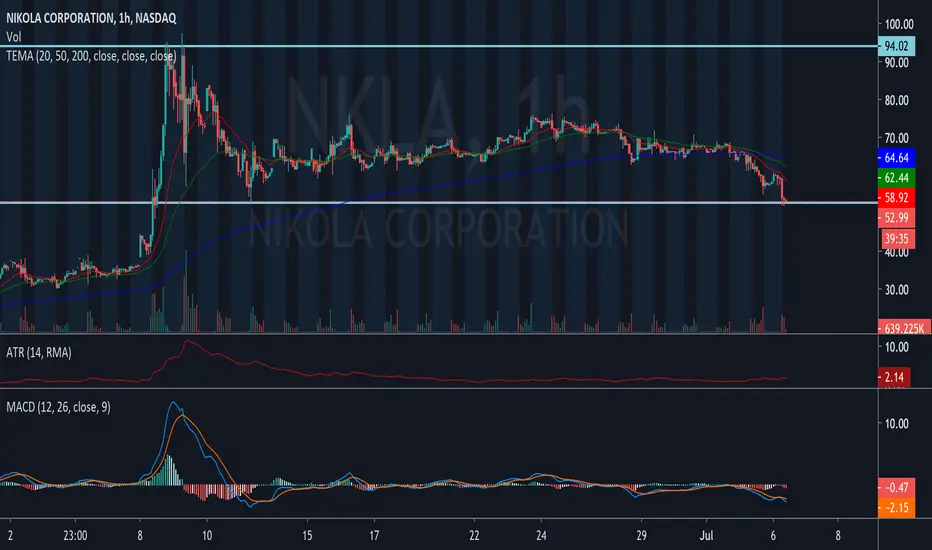
Task: Click the 24 date label on time axis
Action: coord(541,536)
